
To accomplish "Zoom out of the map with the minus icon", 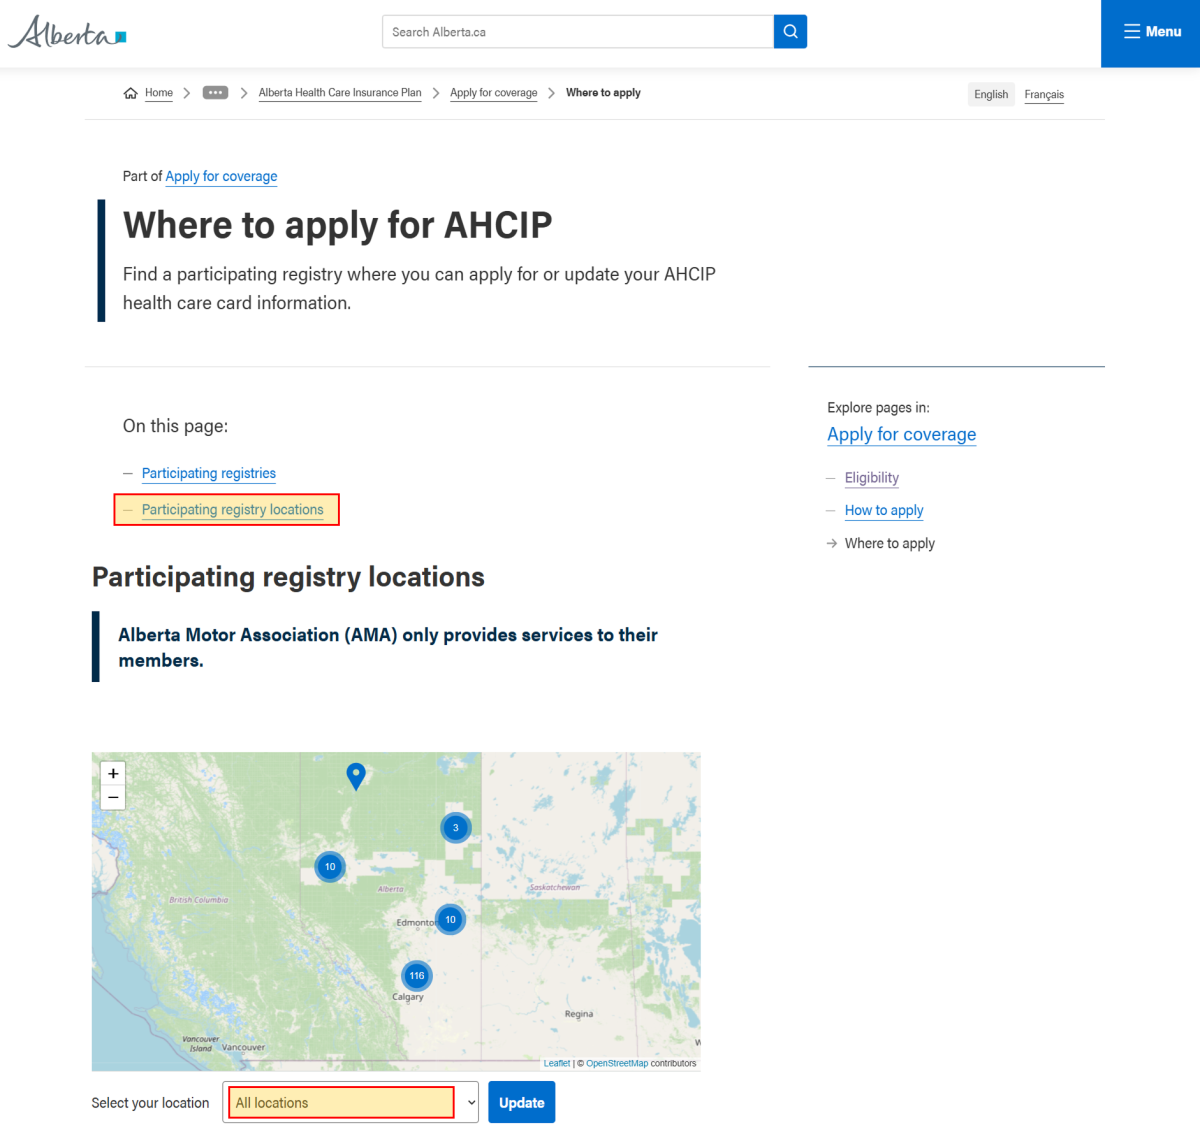I will pos(113,797).
